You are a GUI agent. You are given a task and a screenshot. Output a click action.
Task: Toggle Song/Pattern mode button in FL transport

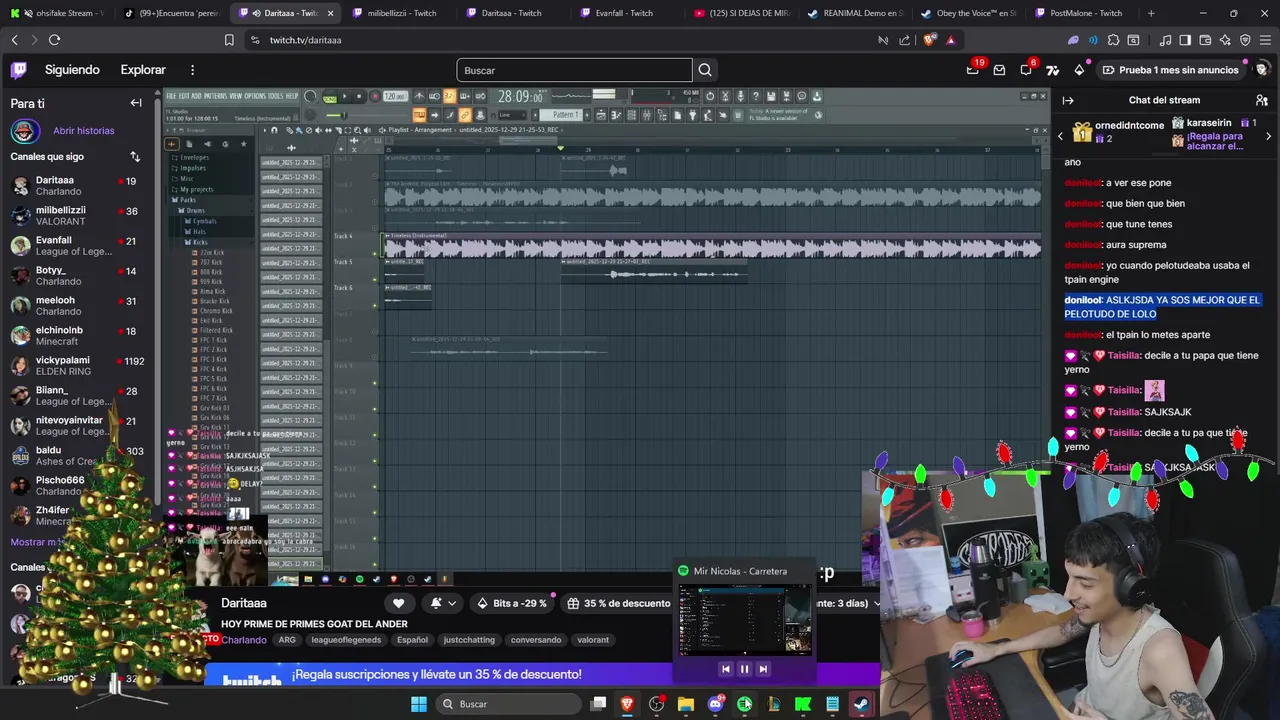tap(329, 96)
